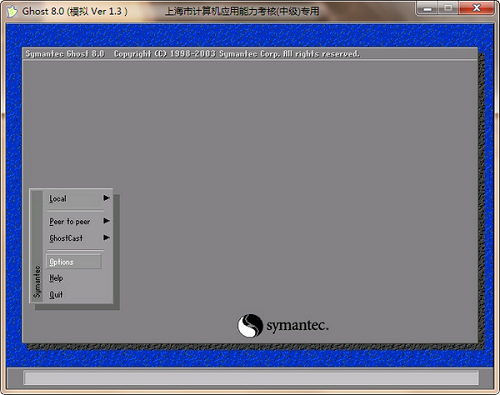Open the GhostCast menu entry

[66, 238]
